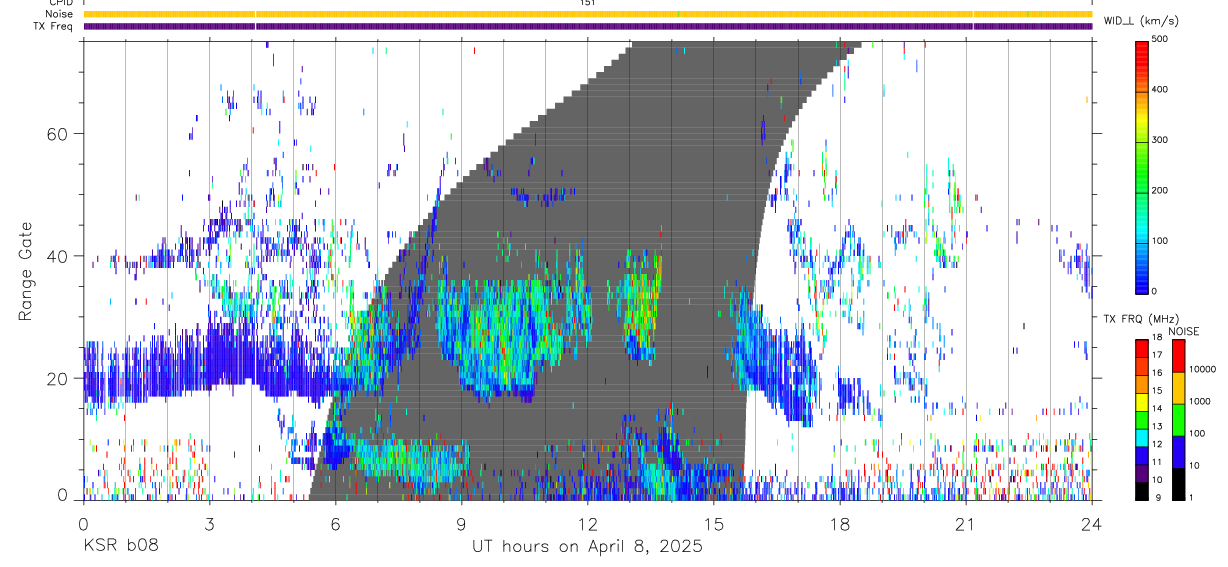
Task: Click the 17 label in the TX FRQ legend
Action: click(x=1157, y=355)
